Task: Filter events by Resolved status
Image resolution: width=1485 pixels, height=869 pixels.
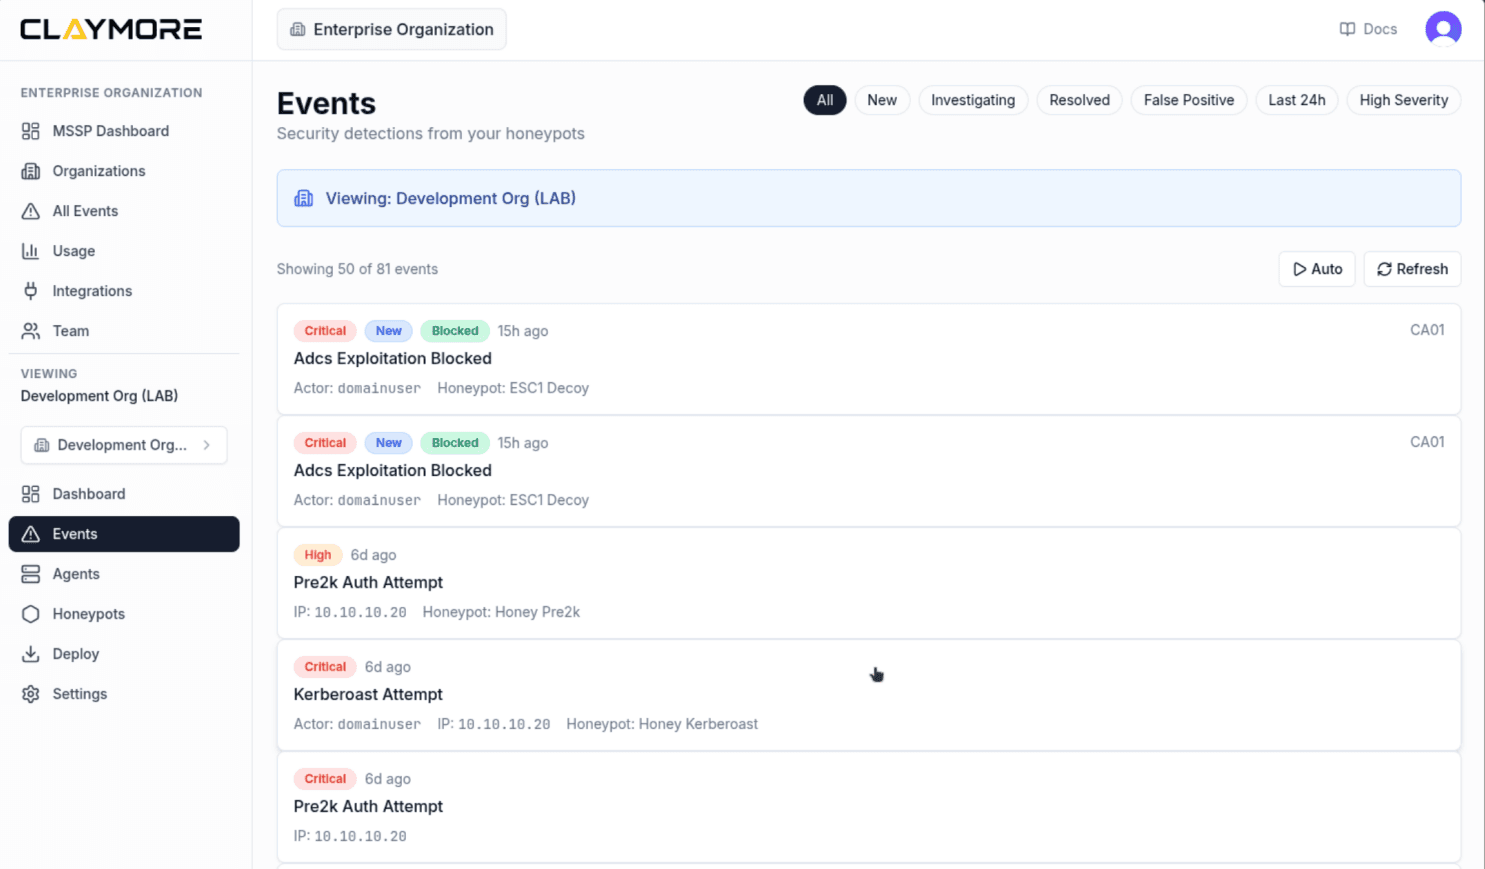Action: (1079, 100)
